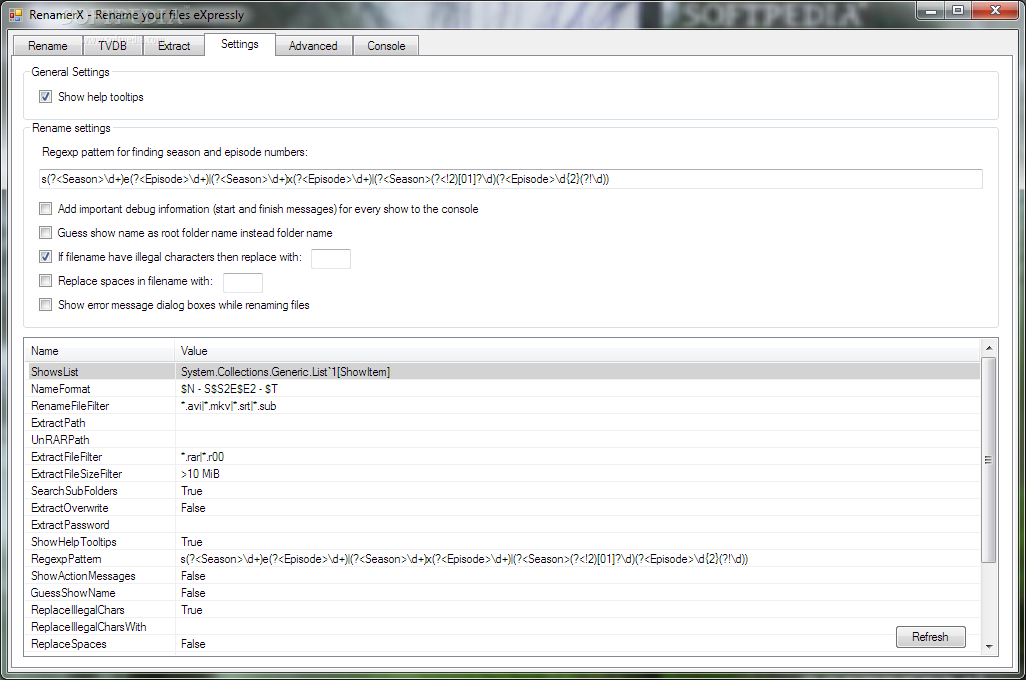This screenshot has width=1026, height=680.
Task: Select the ShowActionMessages row
Action: coord(503,576)
